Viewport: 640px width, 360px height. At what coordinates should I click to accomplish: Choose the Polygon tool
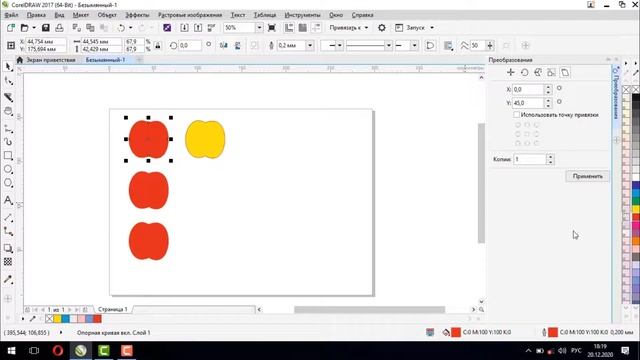click(x=8, y=183)
